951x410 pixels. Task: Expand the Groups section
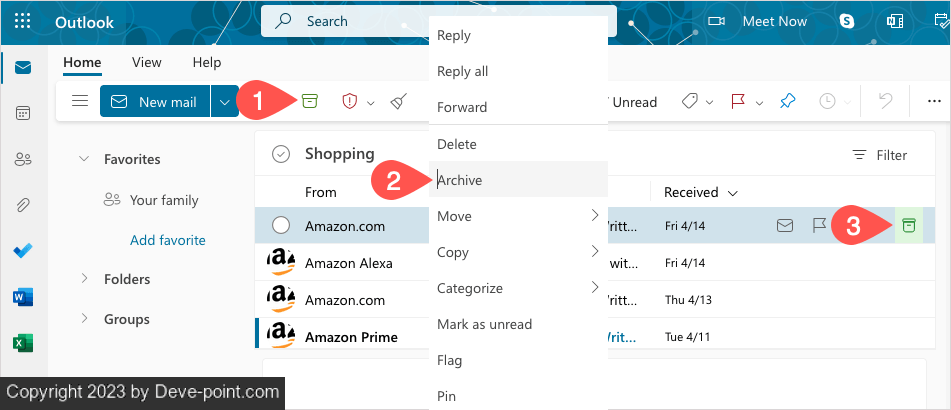pos(84,319)
